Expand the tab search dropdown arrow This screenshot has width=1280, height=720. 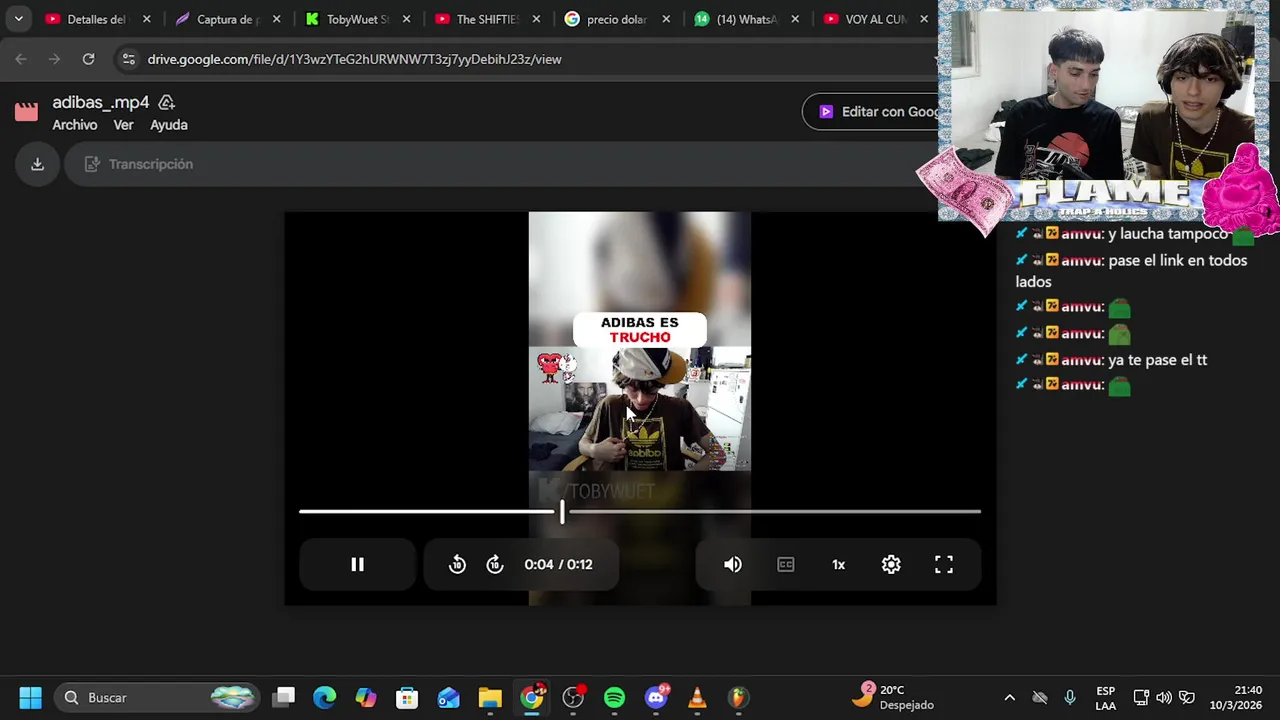(x=18, y=19)
